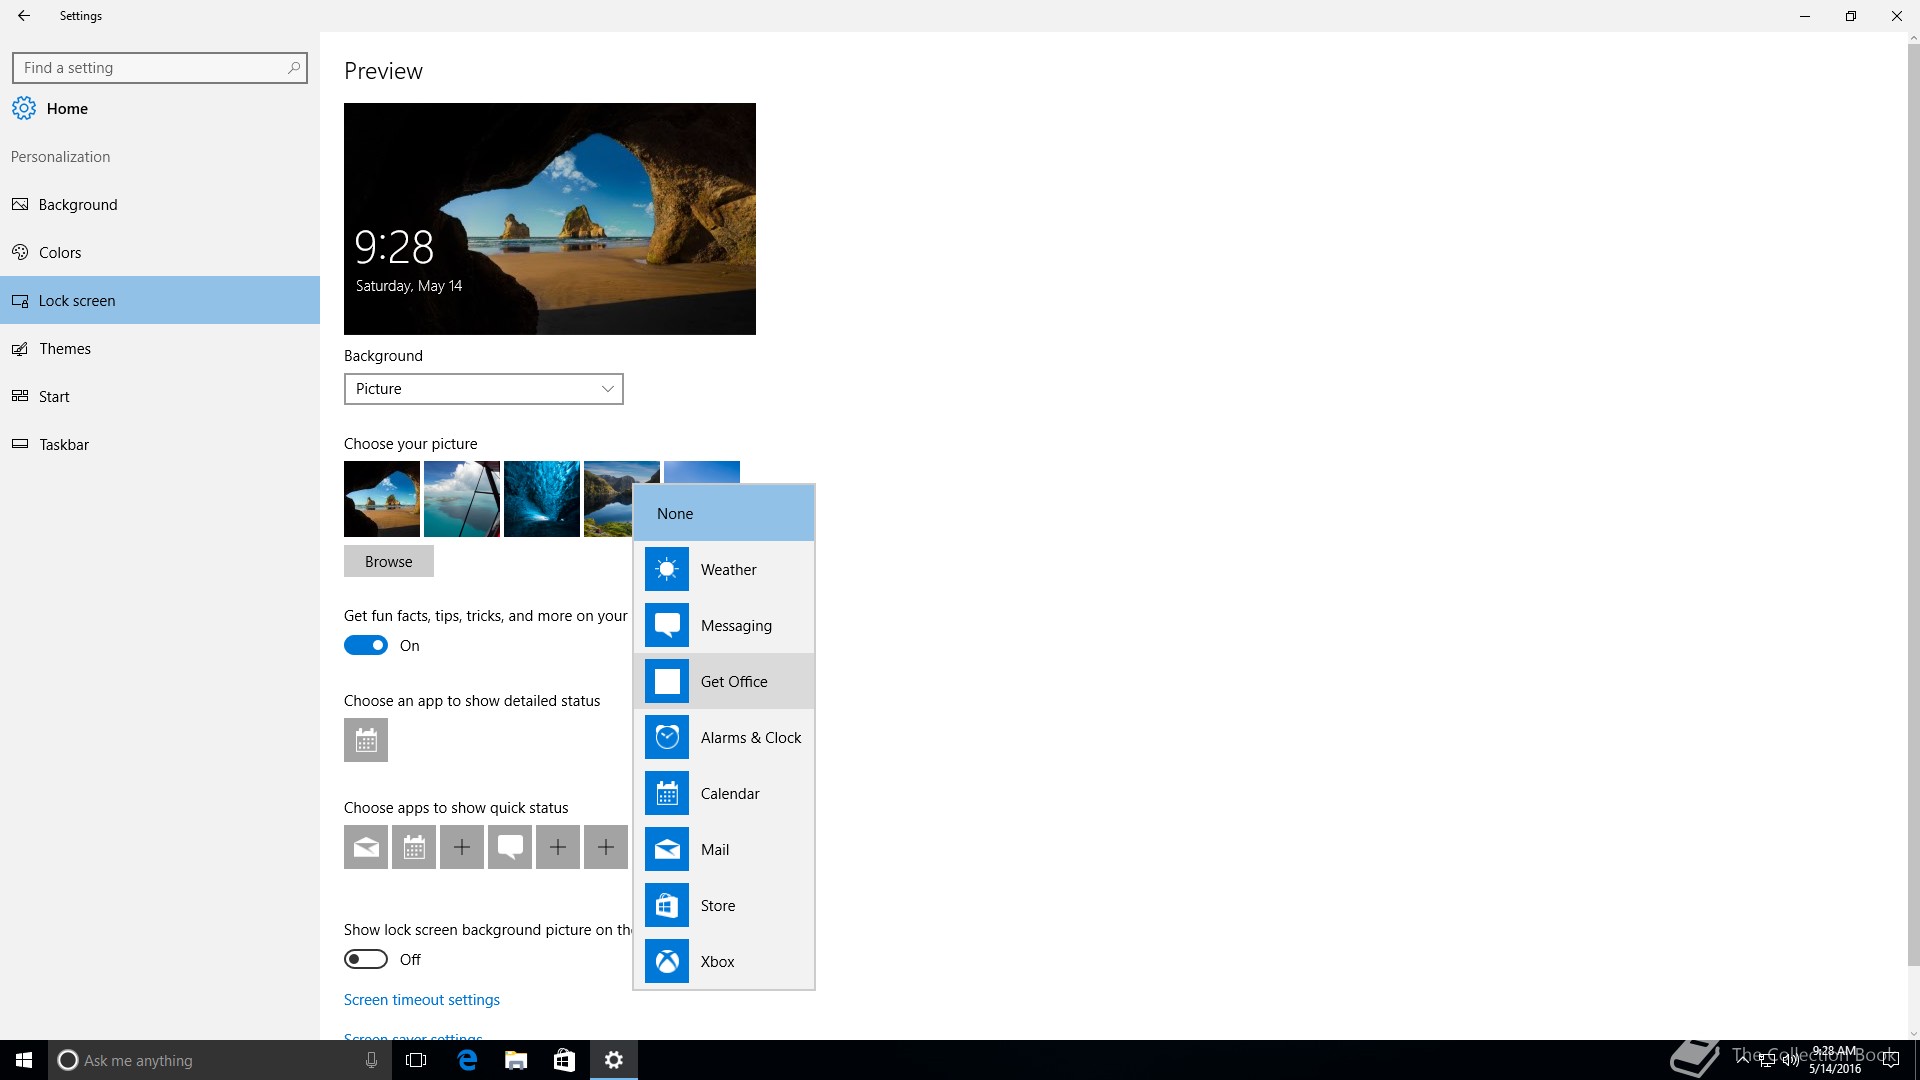Screen dimensions: 1920x1080
Task: Add an app in the last quick status slot
Action: 606,847
